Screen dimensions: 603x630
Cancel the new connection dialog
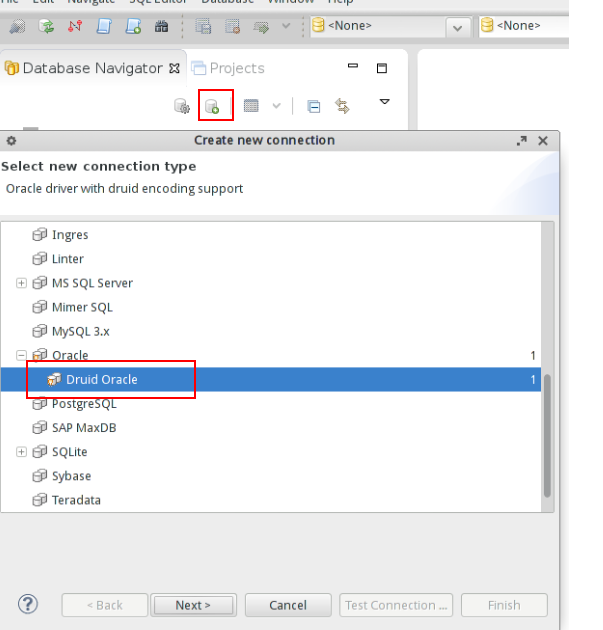(x=288, y=605)
